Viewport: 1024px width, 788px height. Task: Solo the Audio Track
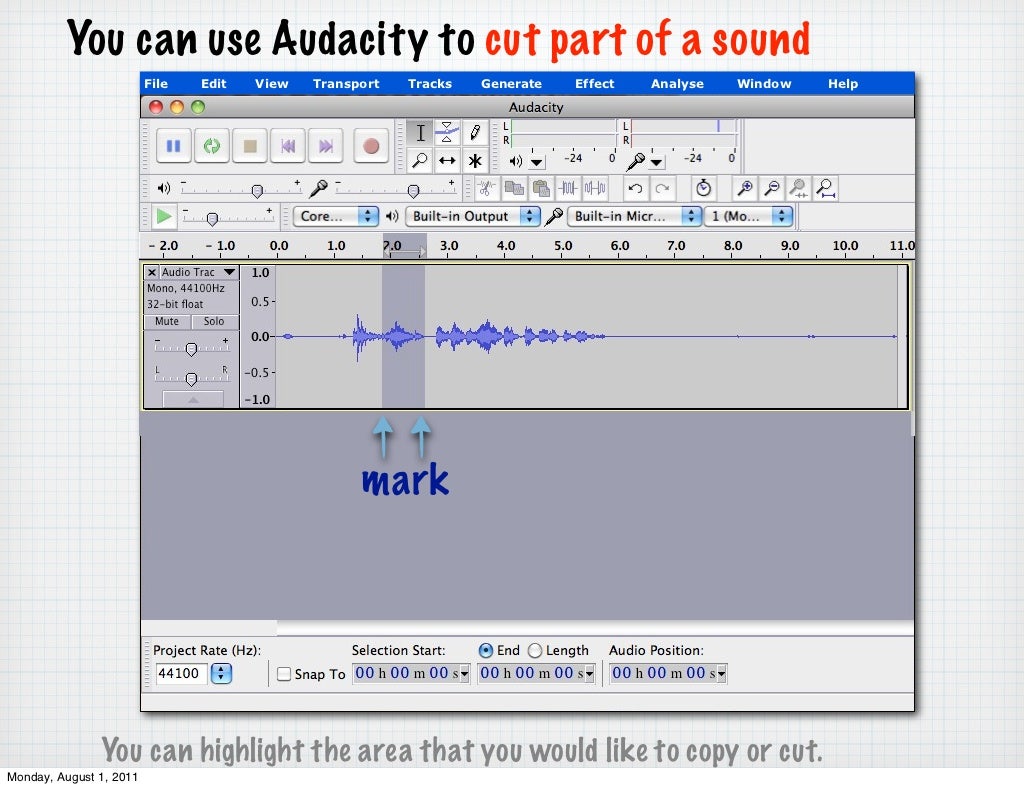214,321
